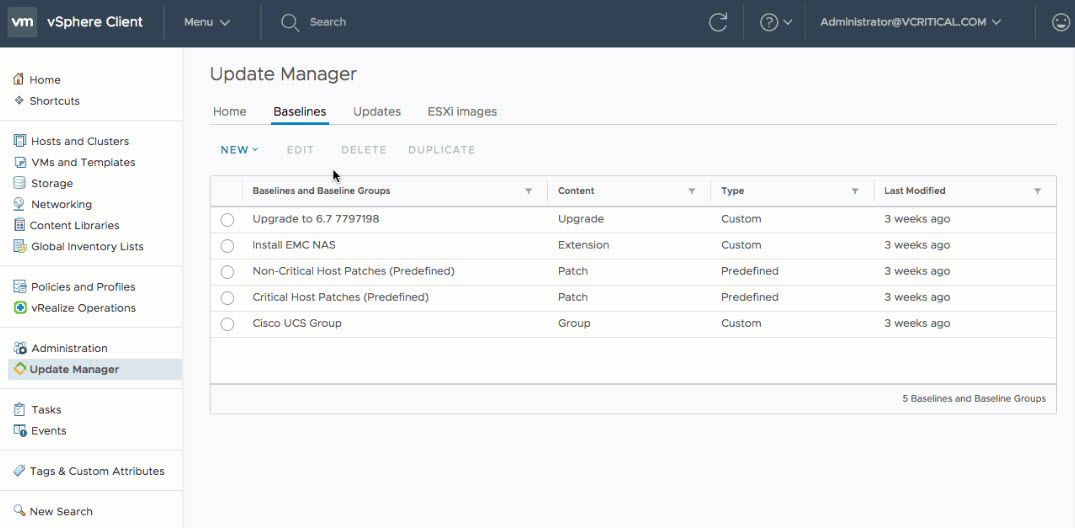1075x528 pixels.
Task: Click the Update Manager sidebar icon
Action: point(20,369)
